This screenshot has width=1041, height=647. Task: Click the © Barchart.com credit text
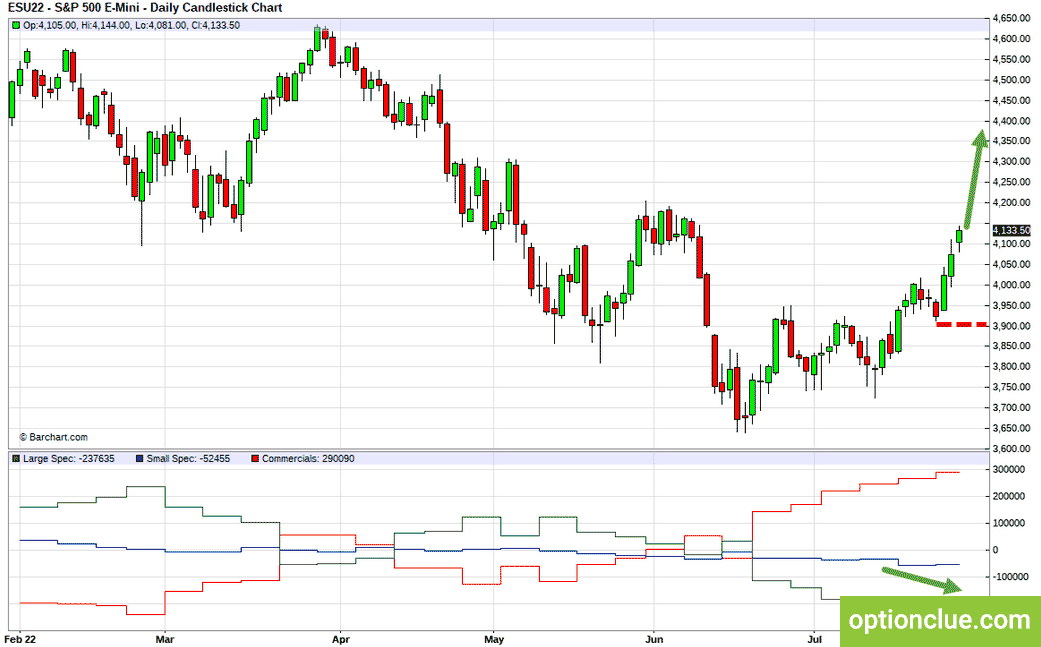click(x=53, y=437)
